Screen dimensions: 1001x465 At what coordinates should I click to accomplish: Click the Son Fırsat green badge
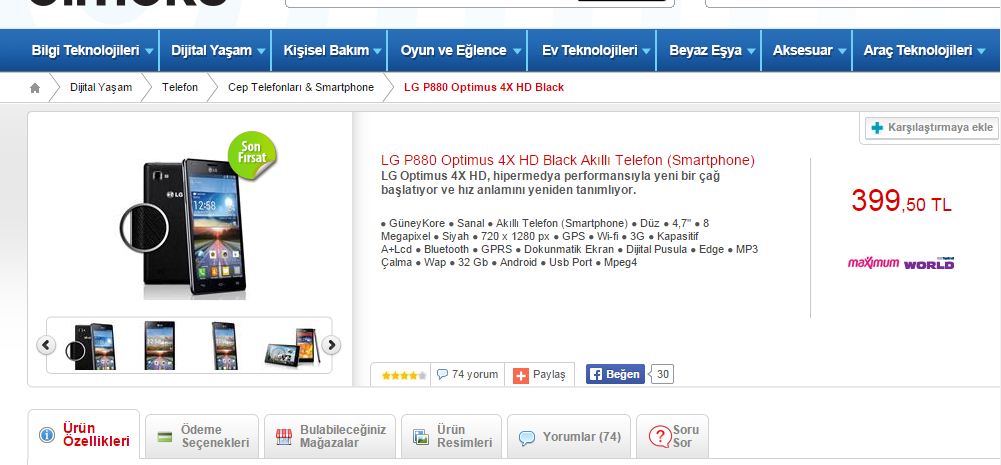(x=252, y=156)
